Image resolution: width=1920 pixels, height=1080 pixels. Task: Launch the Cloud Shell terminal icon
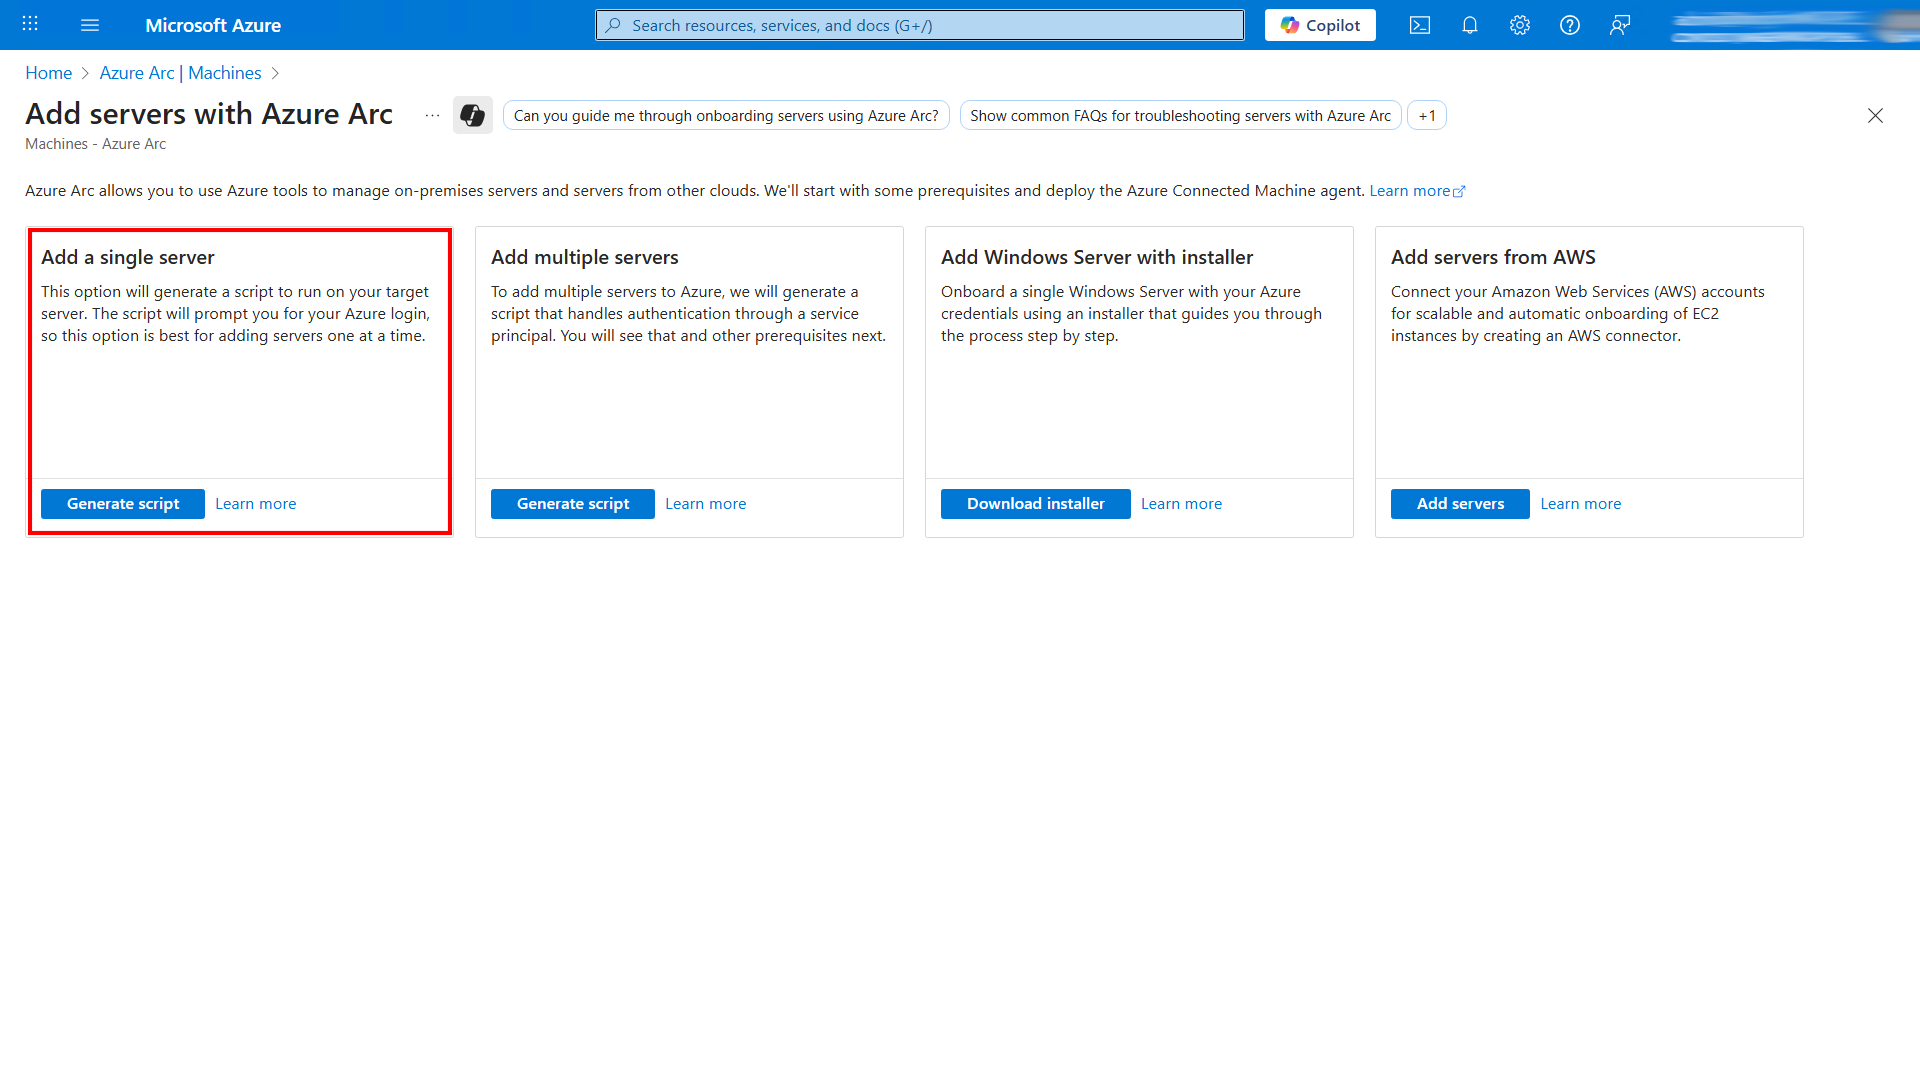[1419, 25]
